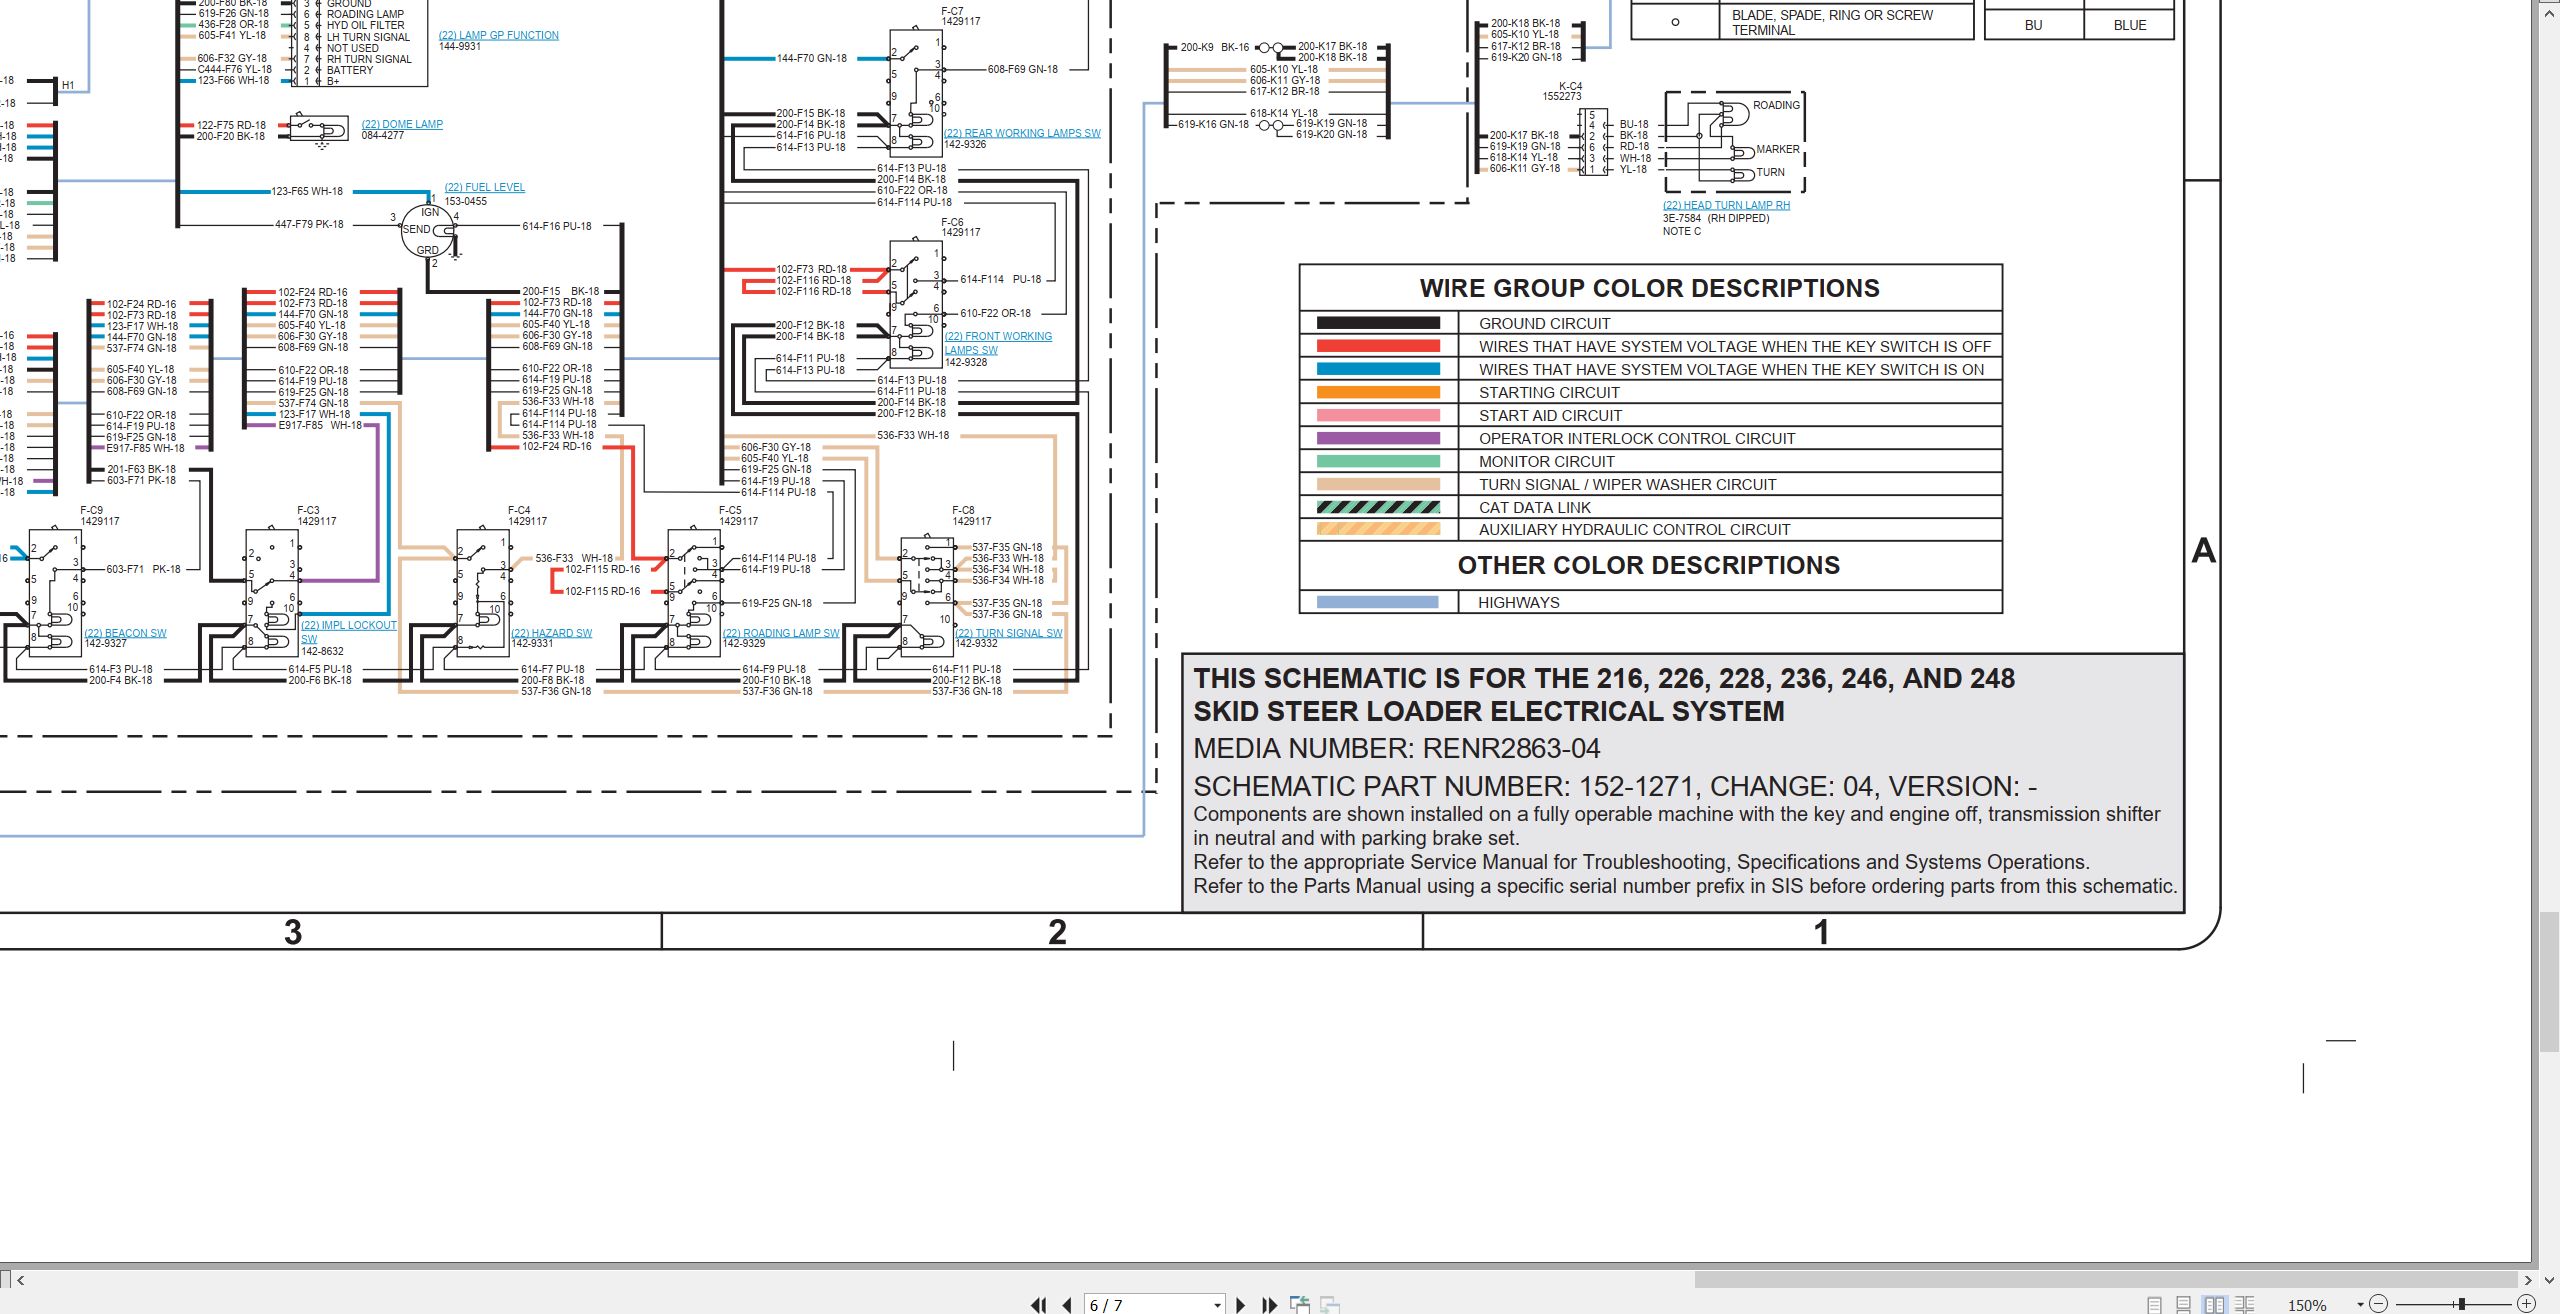Click the part number 153-0455
This screenshot has width=2560, height=1314.
coord(465,201)
